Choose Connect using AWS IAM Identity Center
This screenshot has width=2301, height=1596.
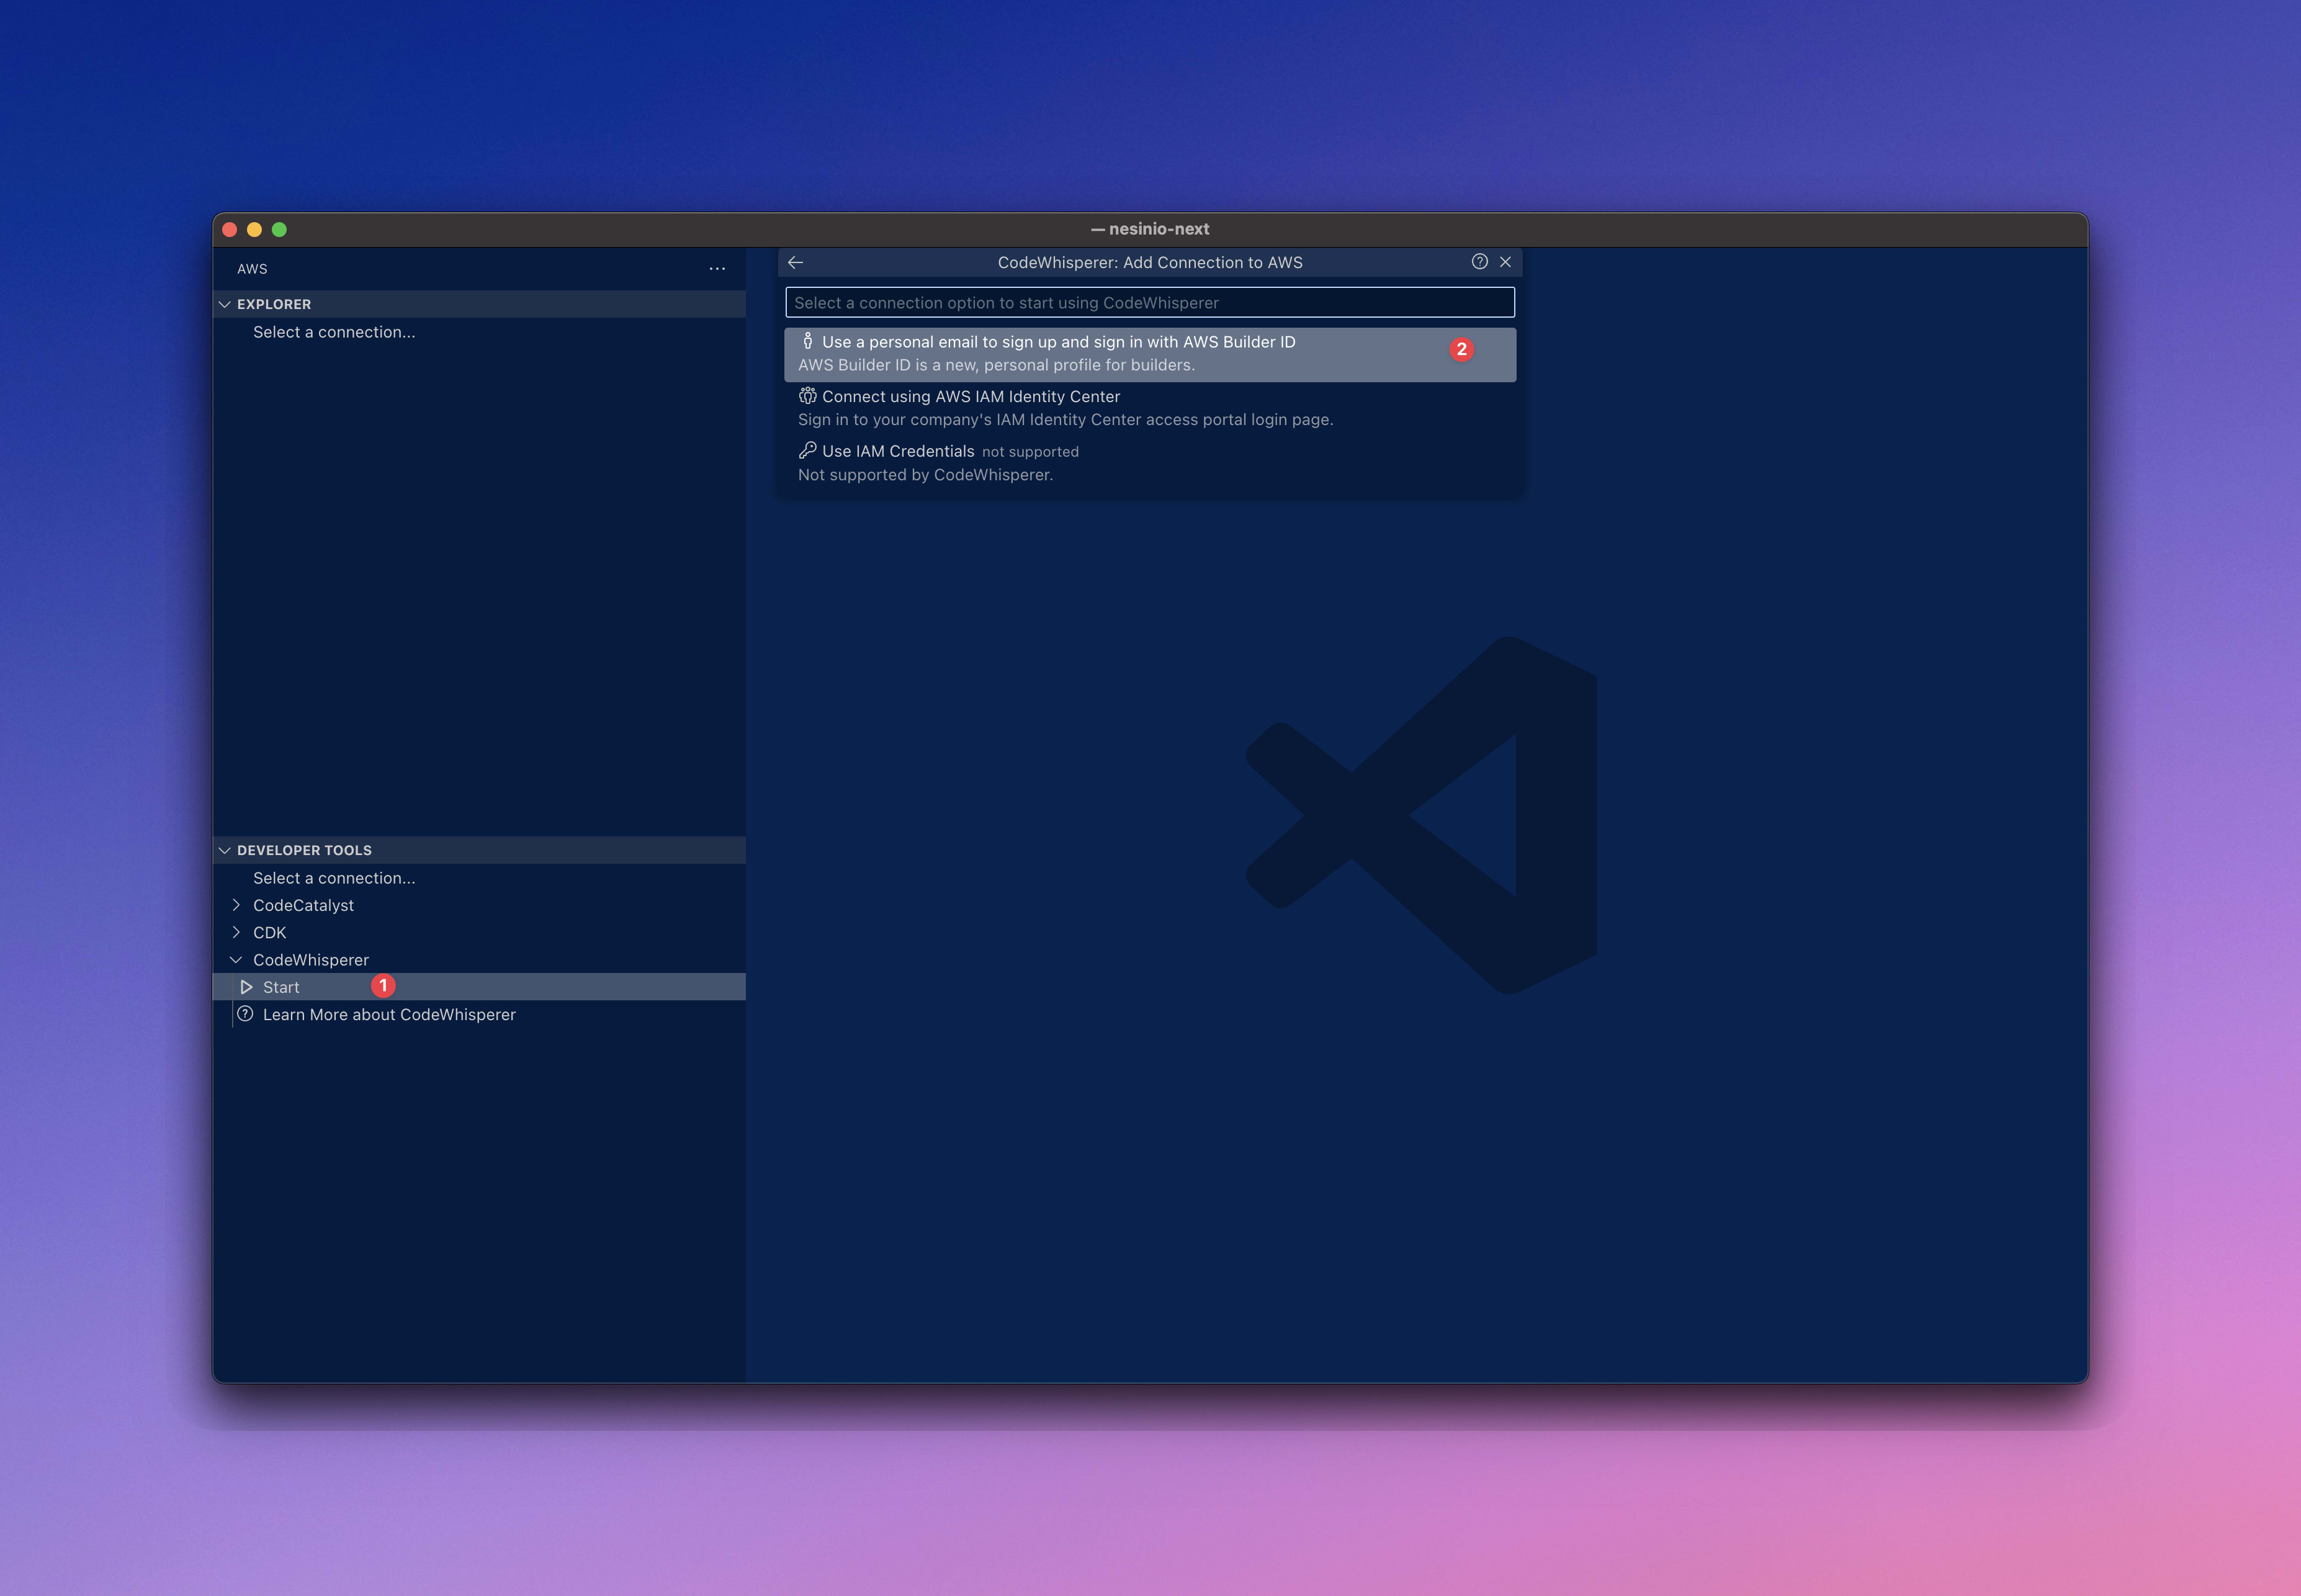pos(1150,408)
